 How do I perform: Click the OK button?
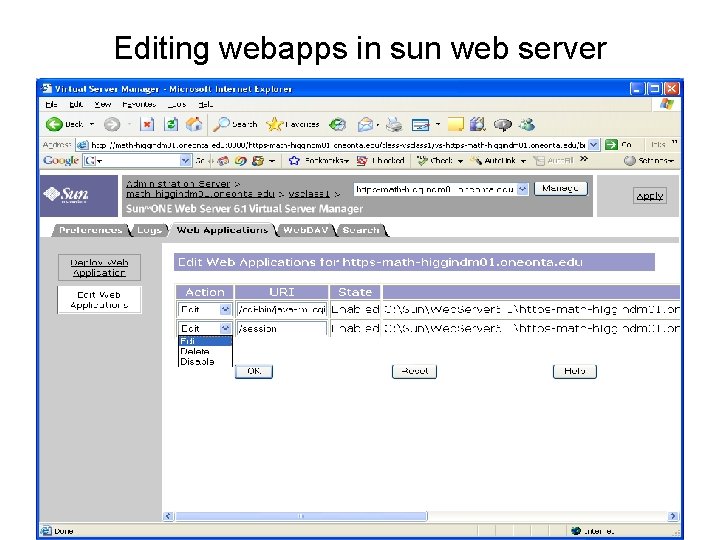(x=254, y=371)
